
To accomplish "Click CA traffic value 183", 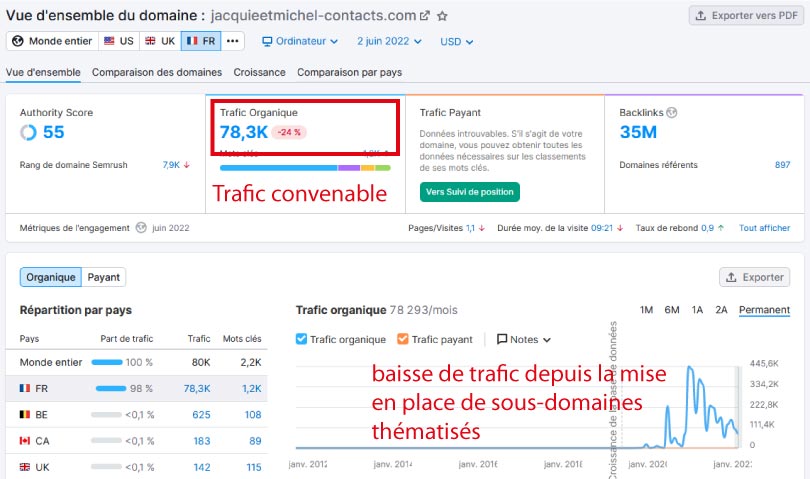I will pos(201,441).
